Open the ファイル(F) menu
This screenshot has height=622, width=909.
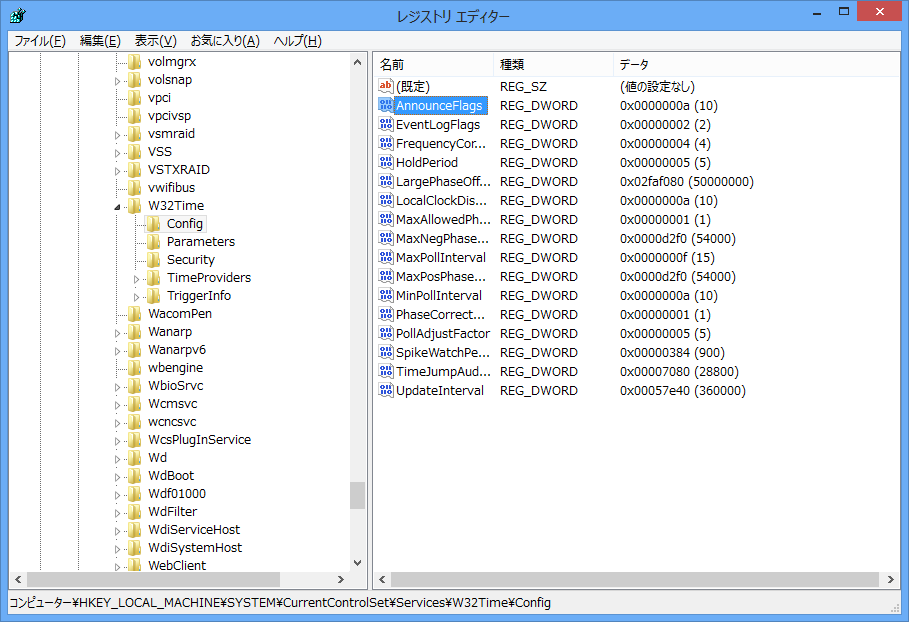tap(39, 40)
